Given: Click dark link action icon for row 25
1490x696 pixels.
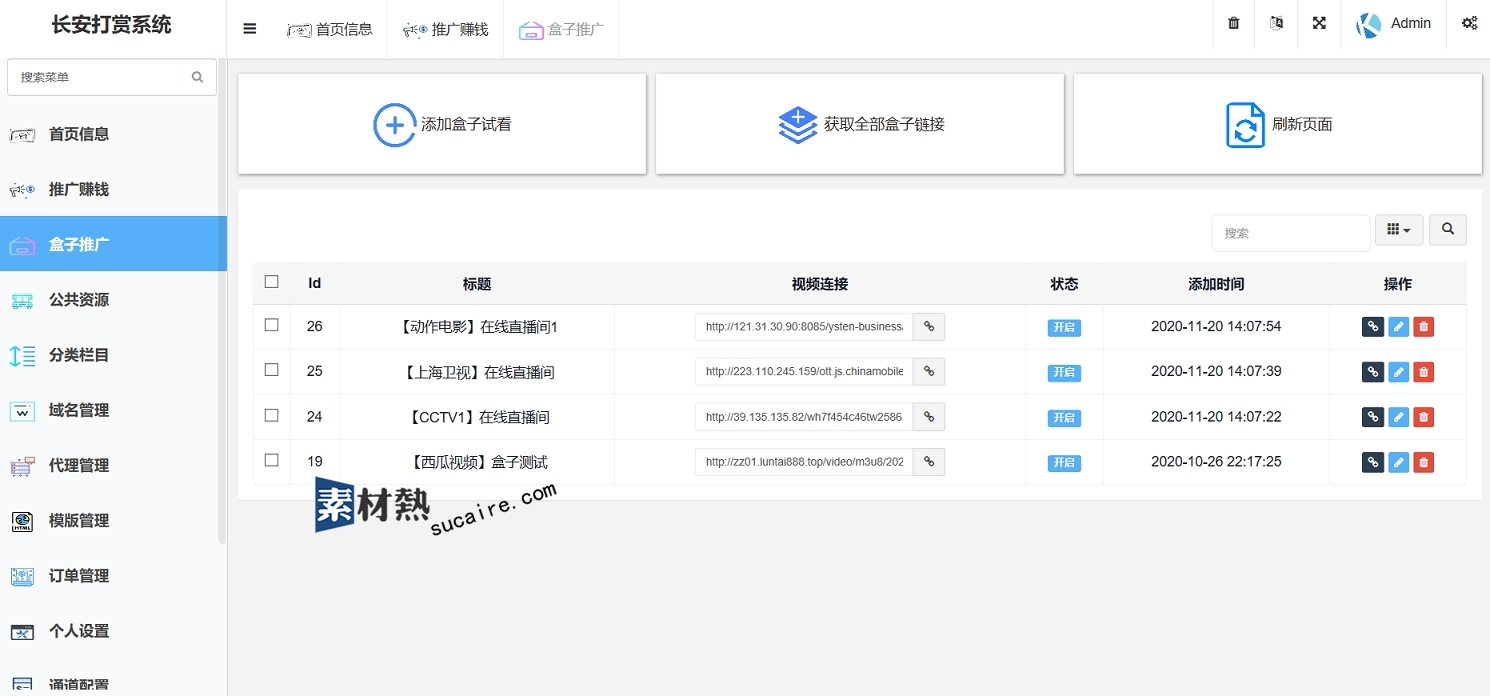Looking at the screenshot, I should [x=1373, y=372].
